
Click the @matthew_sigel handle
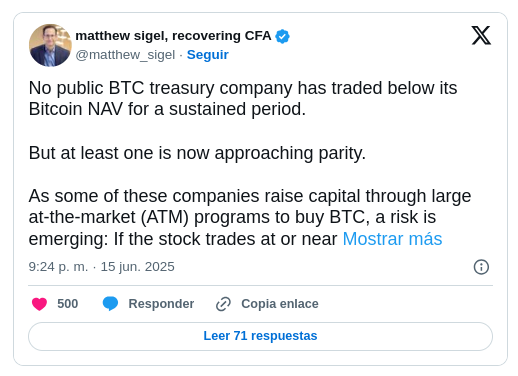(x=125, y=55)
